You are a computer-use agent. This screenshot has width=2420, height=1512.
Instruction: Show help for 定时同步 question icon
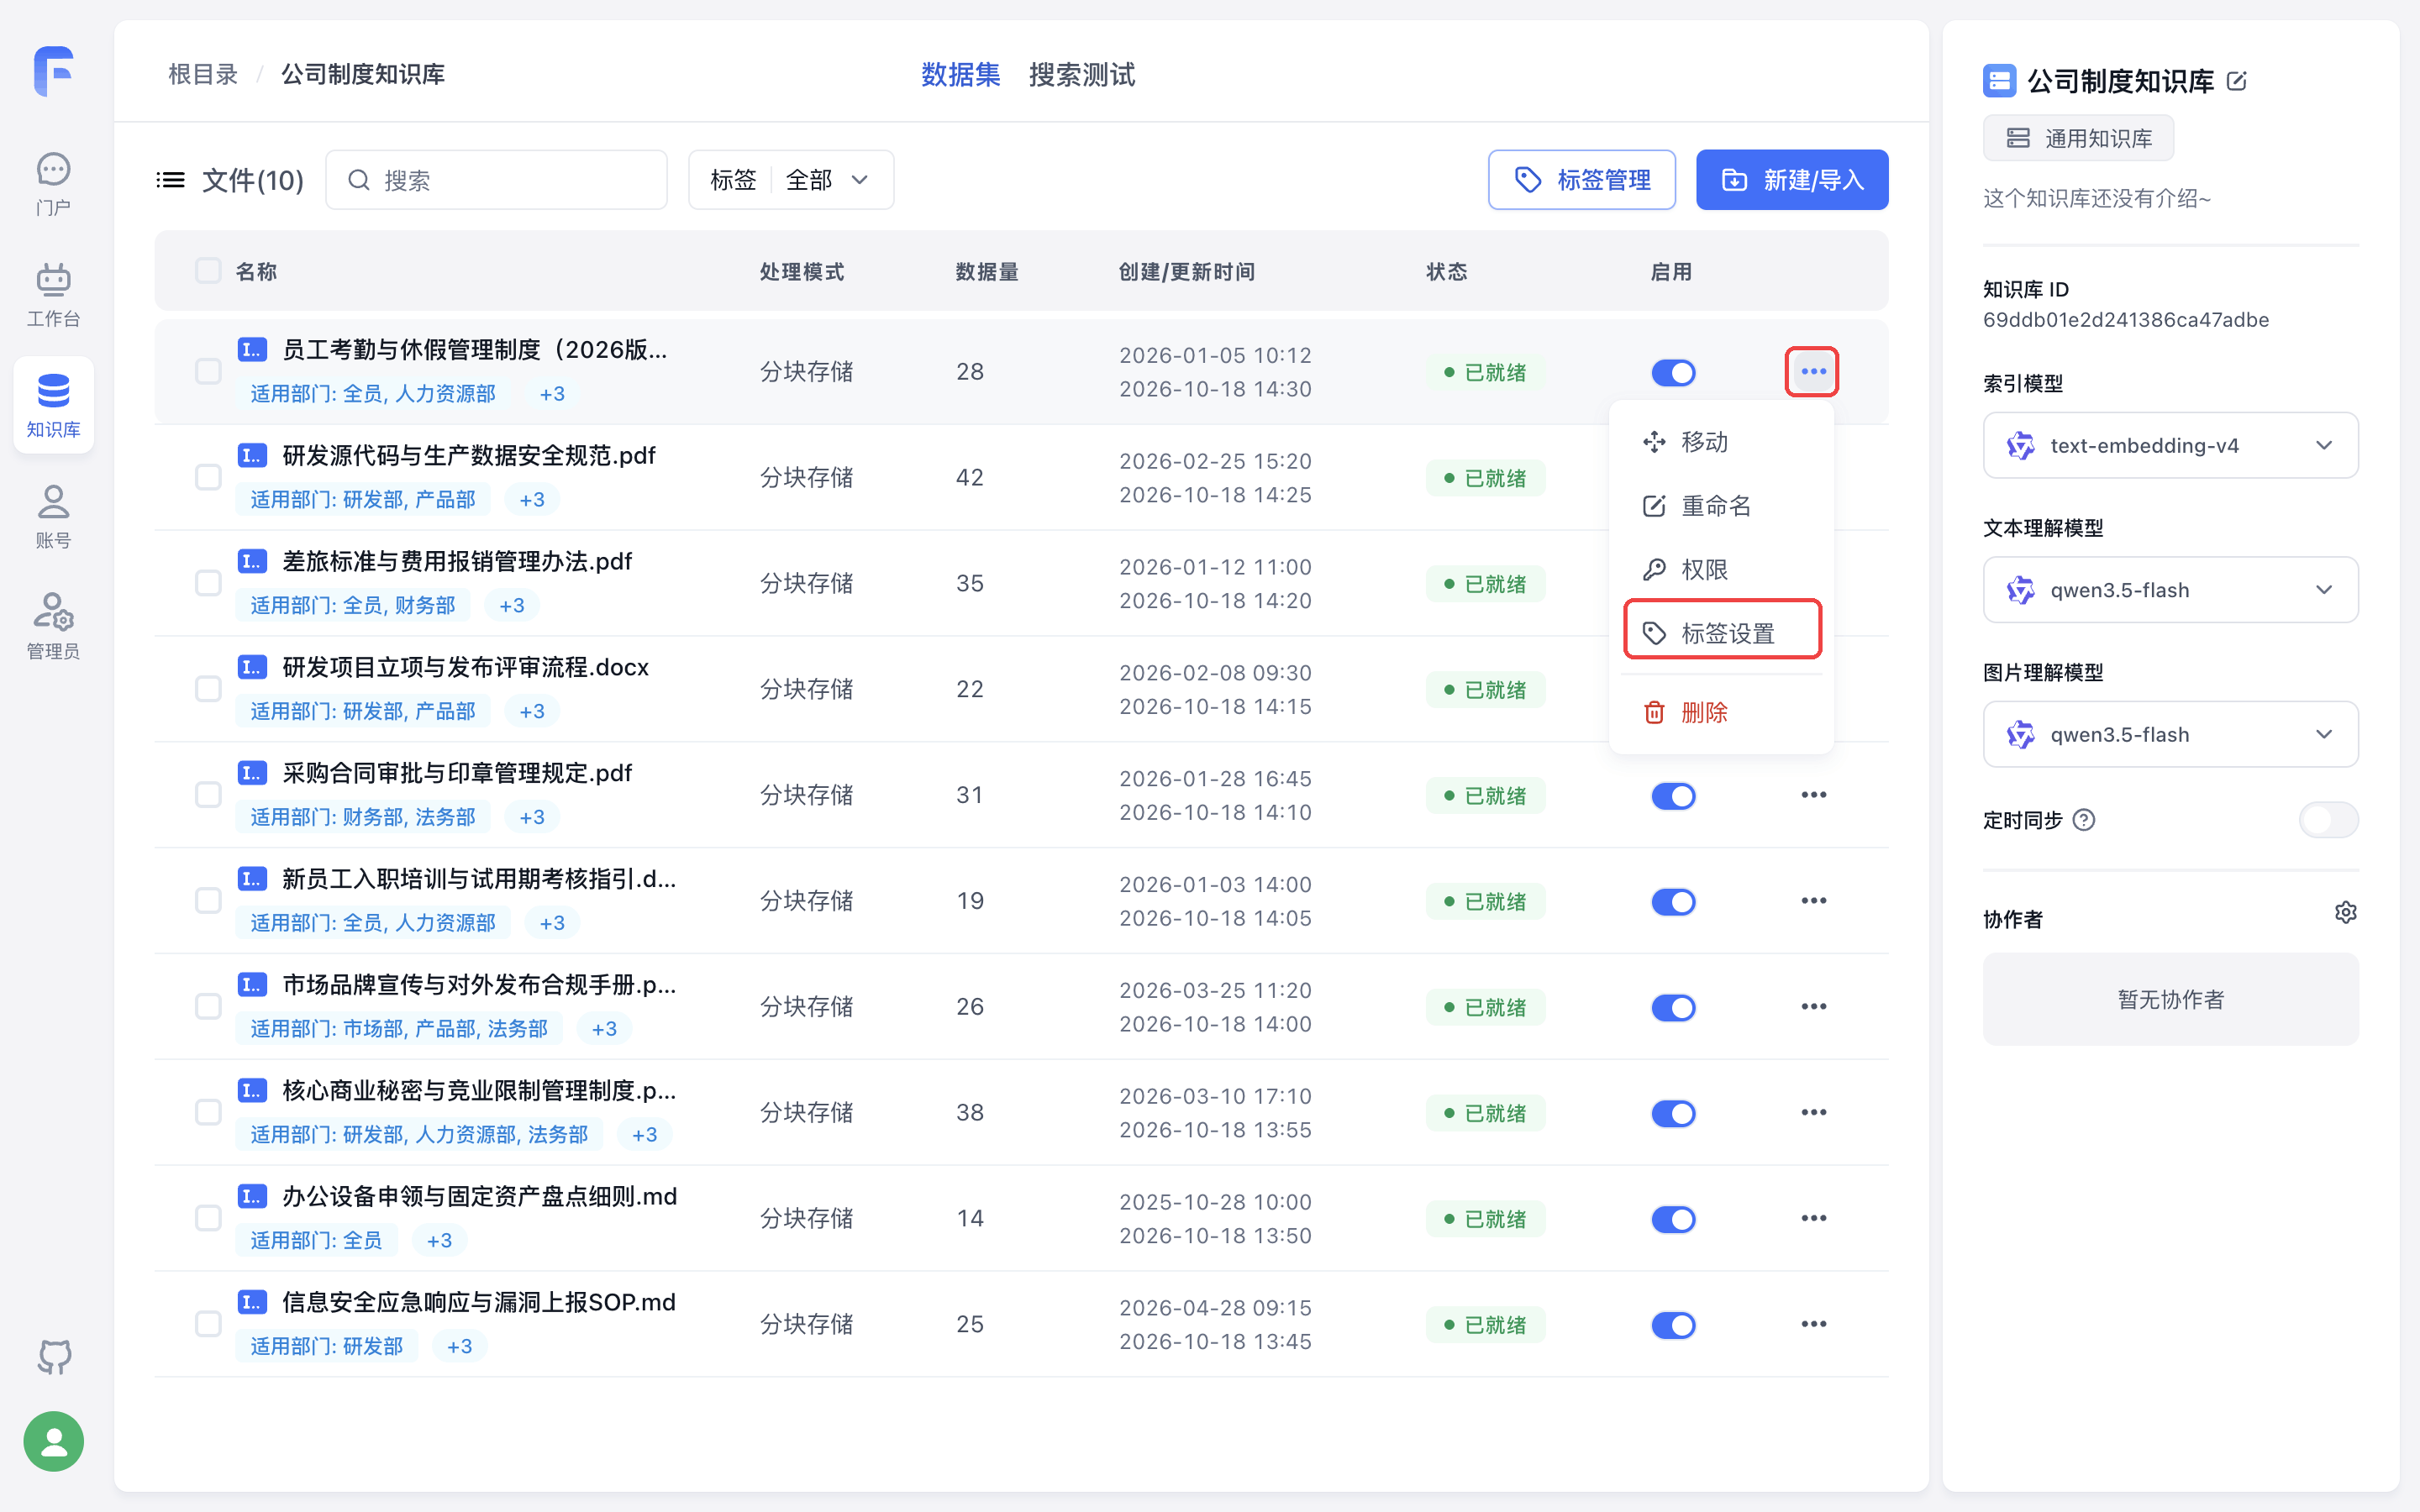[x=2084, y=820]
